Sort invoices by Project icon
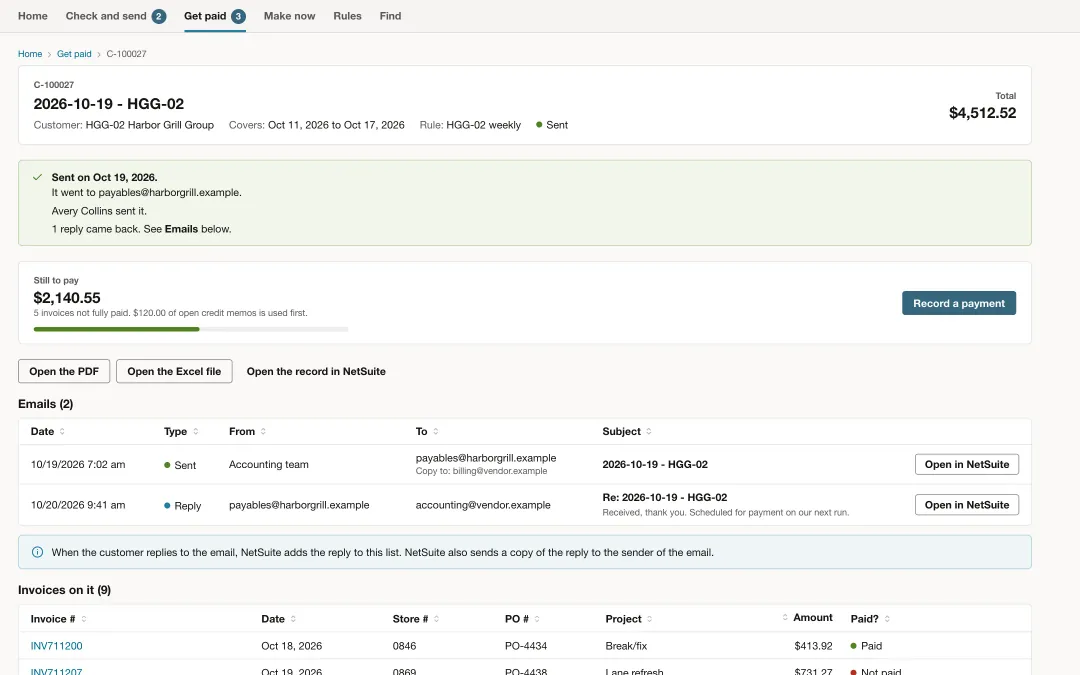Screen dimensions: 1080x675 tap(650, 619)
